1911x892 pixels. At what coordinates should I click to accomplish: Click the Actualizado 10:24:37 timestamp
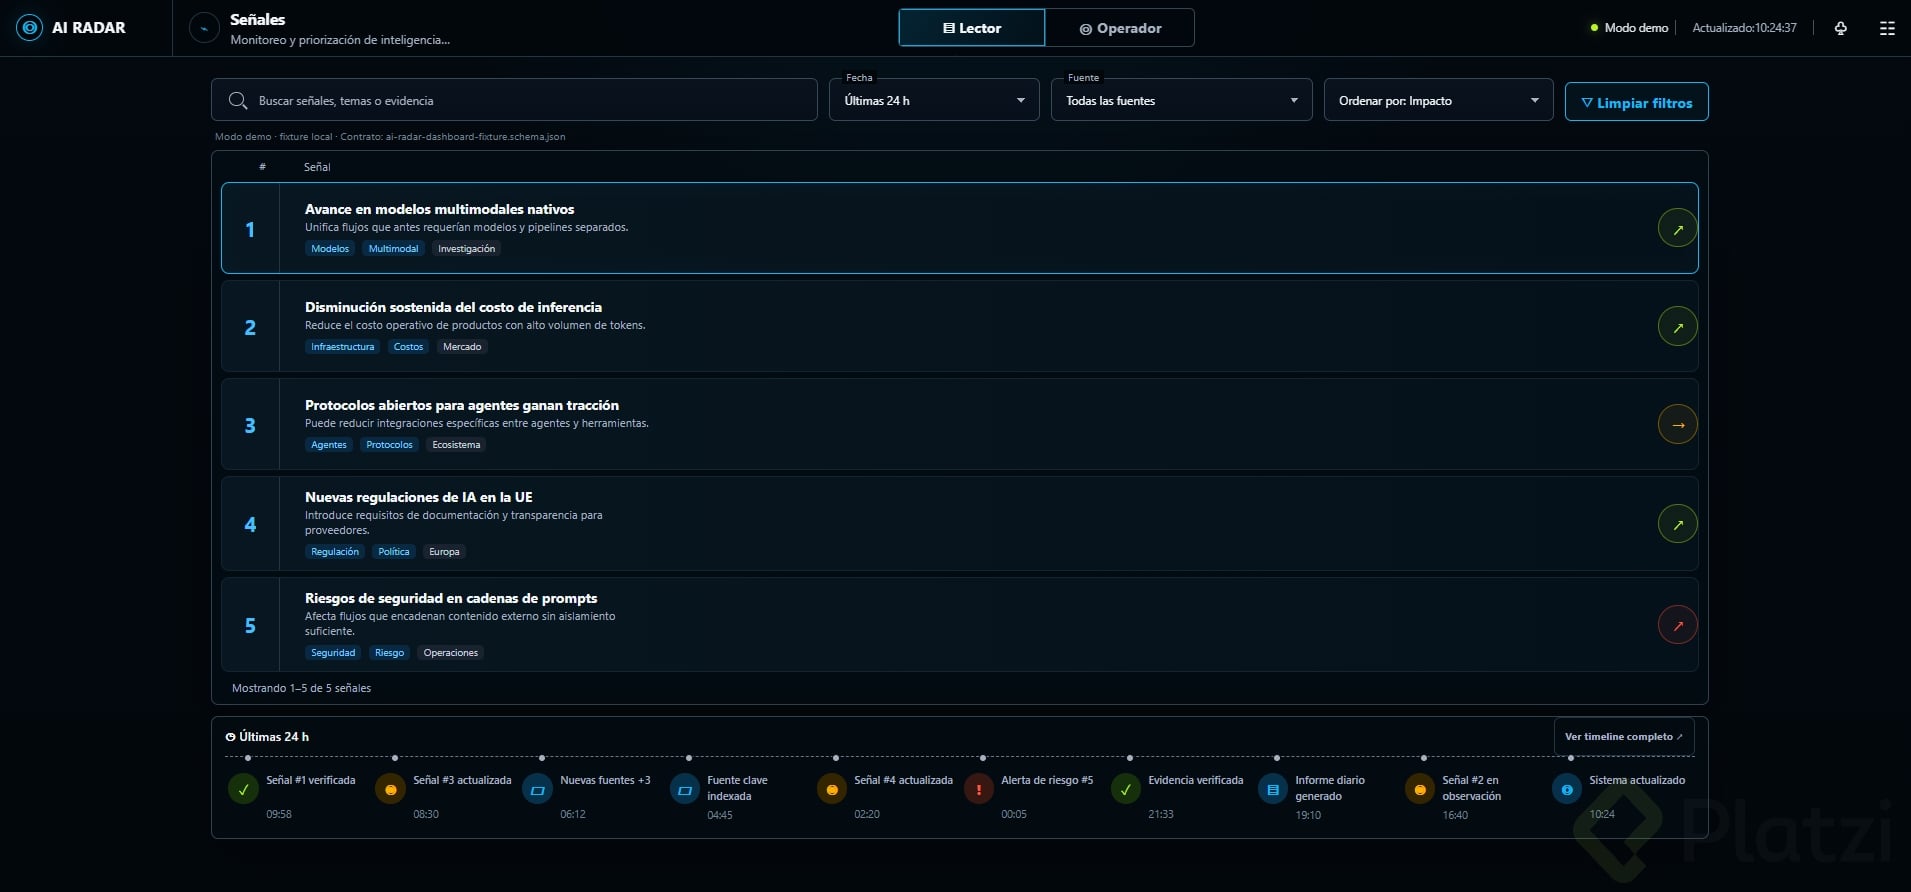coord(1744,28)
